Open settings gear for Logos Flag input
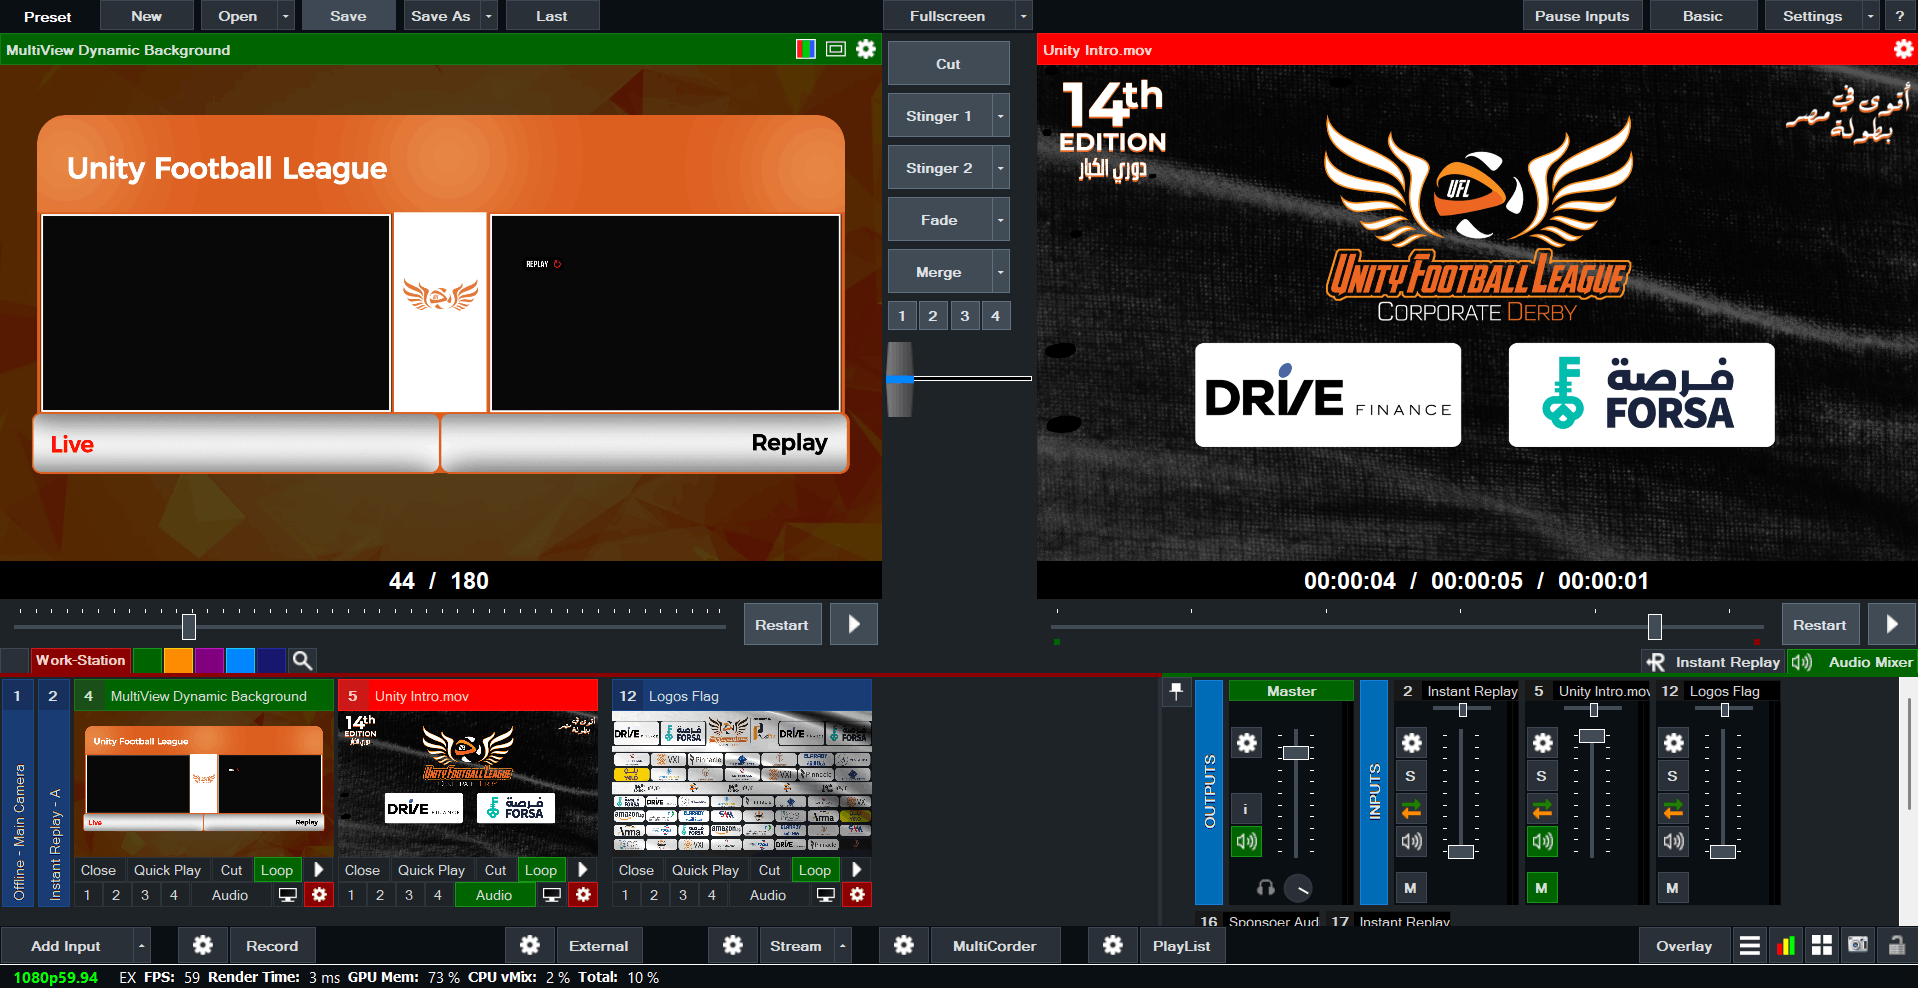1918x988 pixels. tap(857, 895)
